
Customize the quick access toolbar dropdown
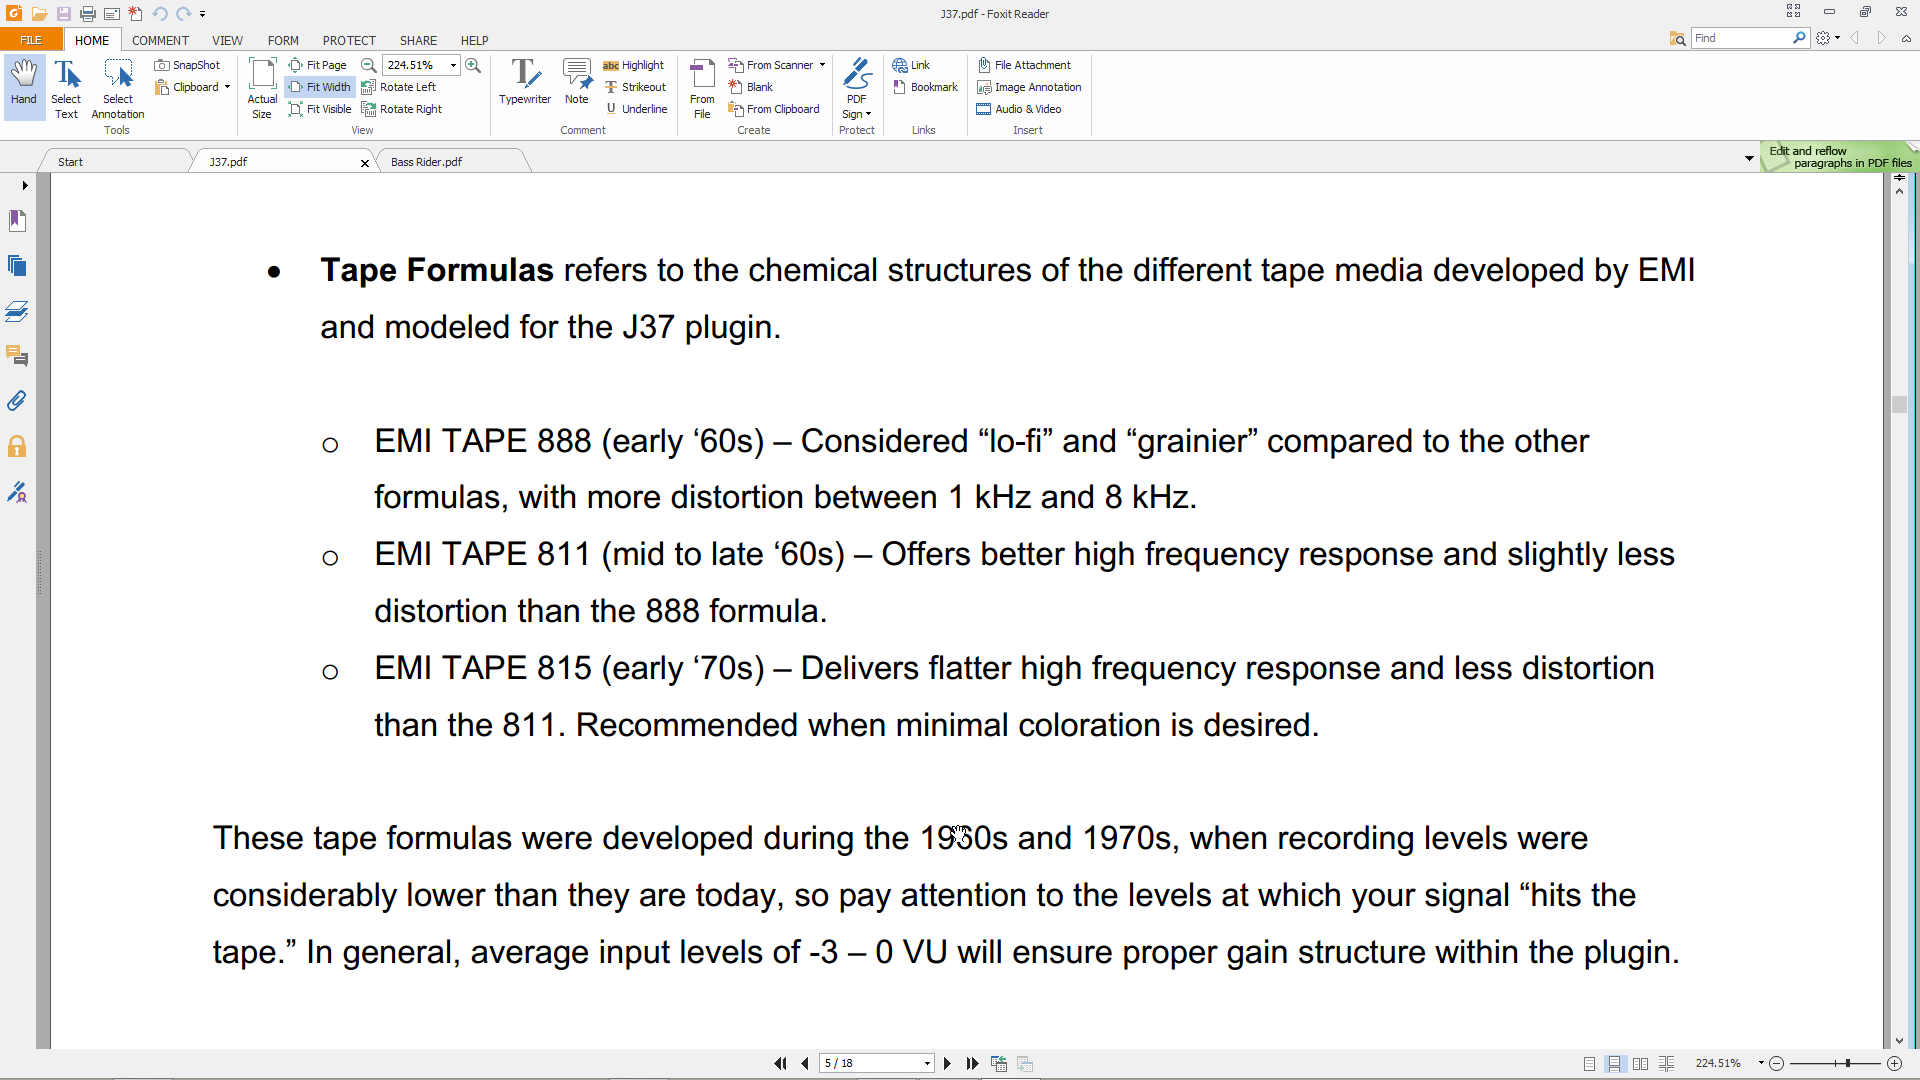tap(203, 14)
